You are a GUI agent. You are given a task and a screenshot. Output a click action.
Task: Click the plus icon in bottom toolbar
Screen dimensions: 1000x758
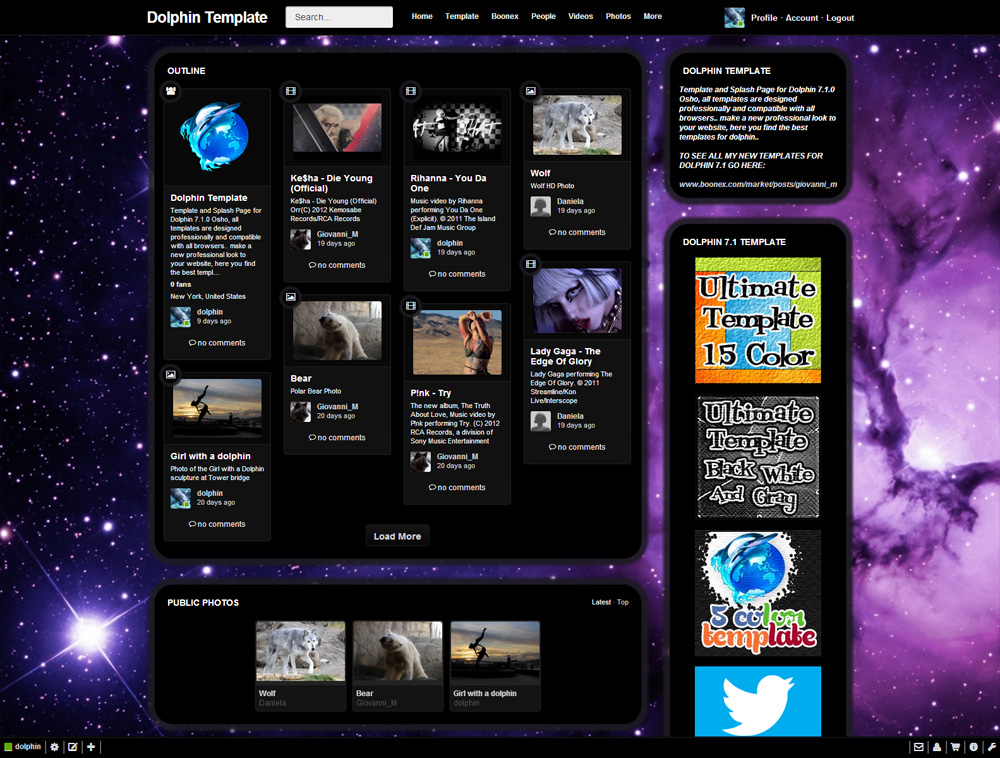click(91, 747)
